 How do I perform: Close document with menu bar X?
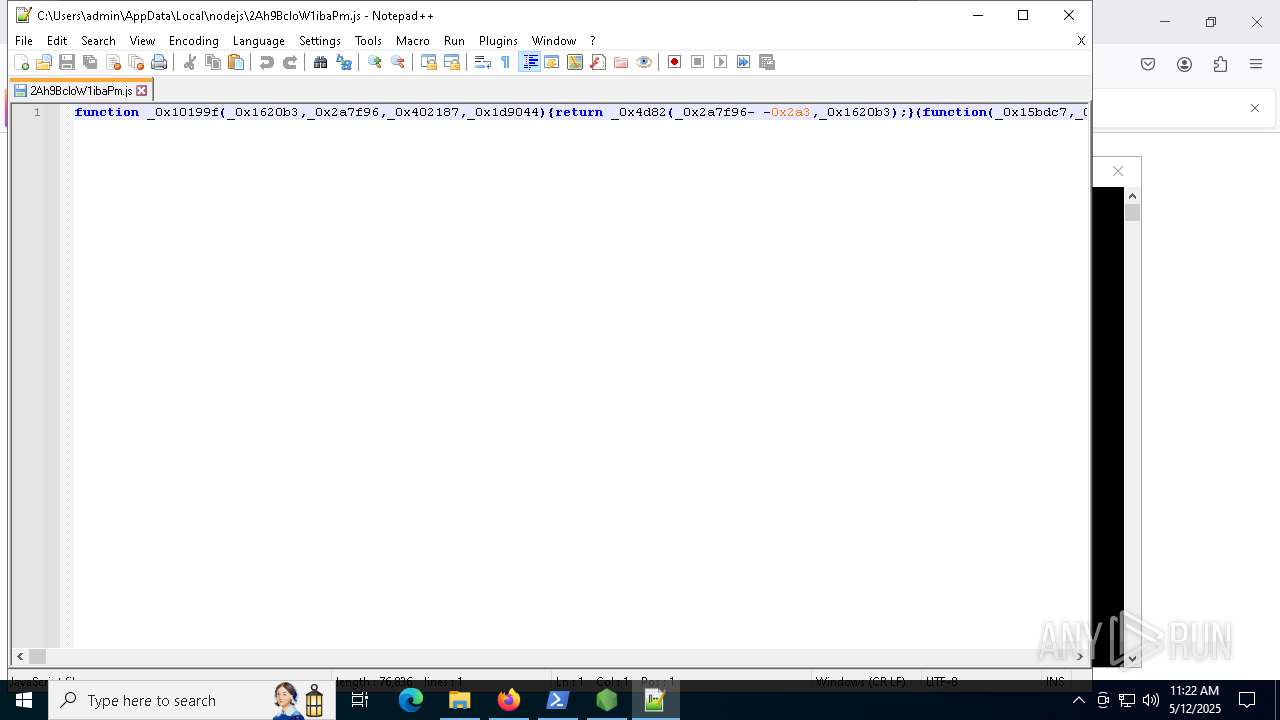pyautogui.click(x=1081, y=41)
